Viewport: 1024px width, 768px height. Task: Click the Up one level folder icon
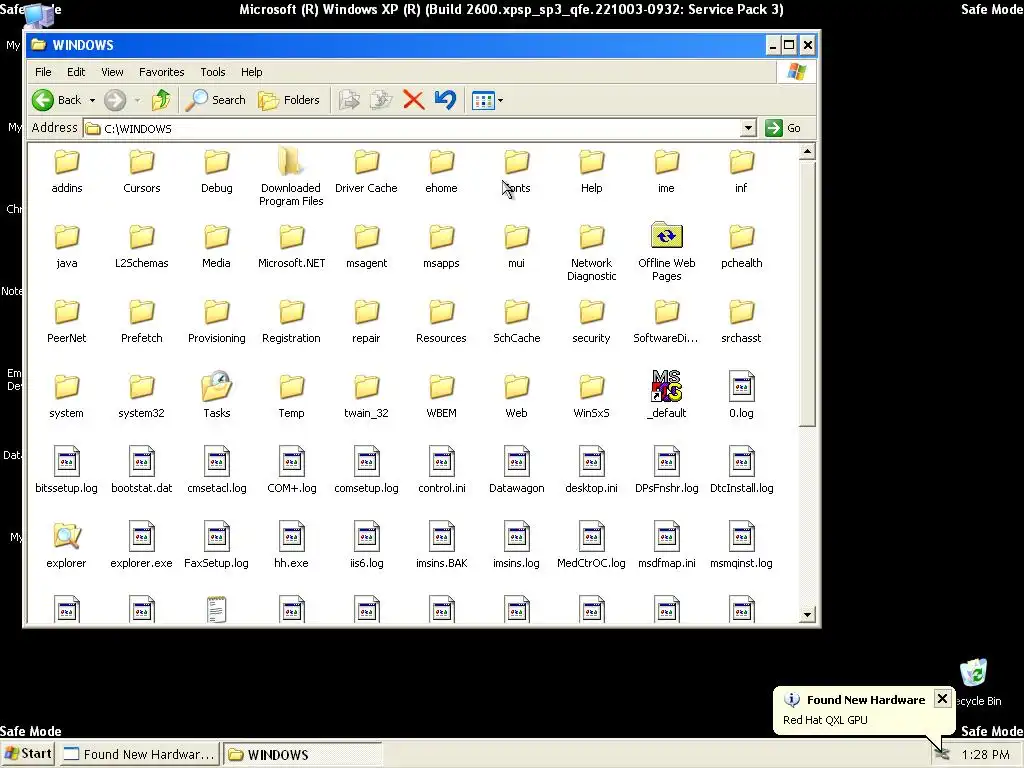click(x=161, y=100)
